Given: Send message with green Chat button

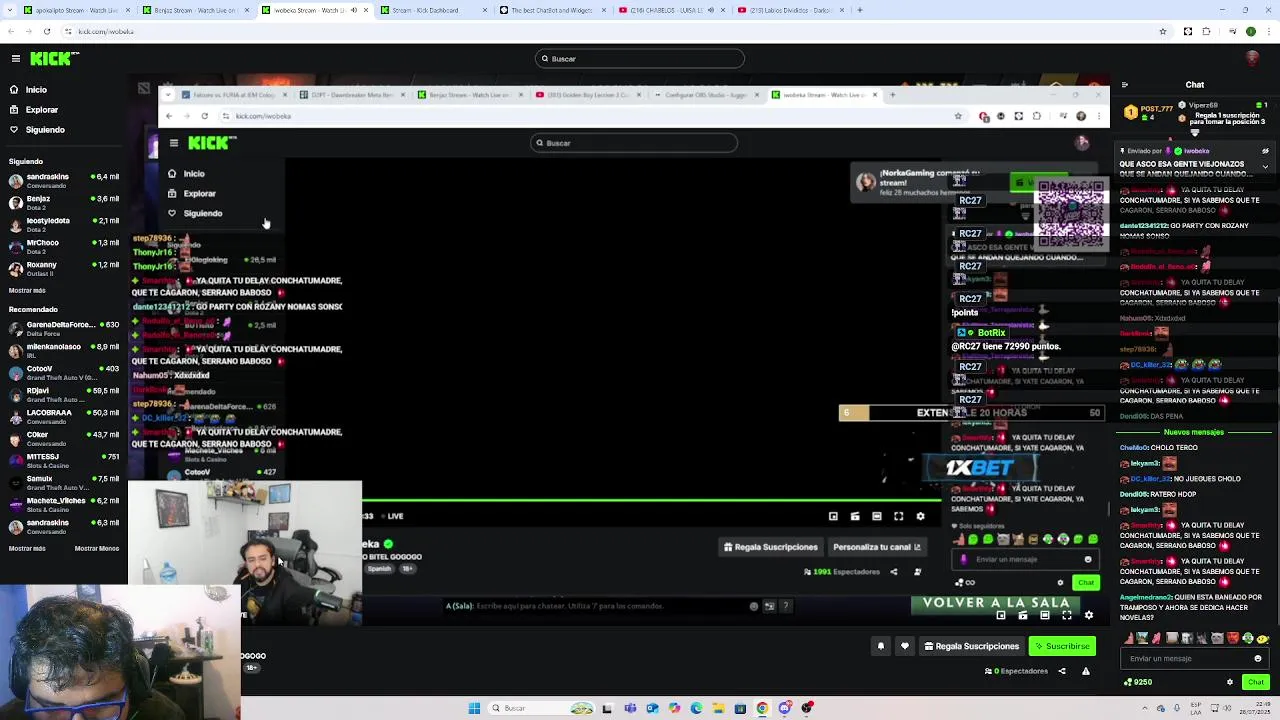Looking at the screenshot, I should coord(1256,682).
